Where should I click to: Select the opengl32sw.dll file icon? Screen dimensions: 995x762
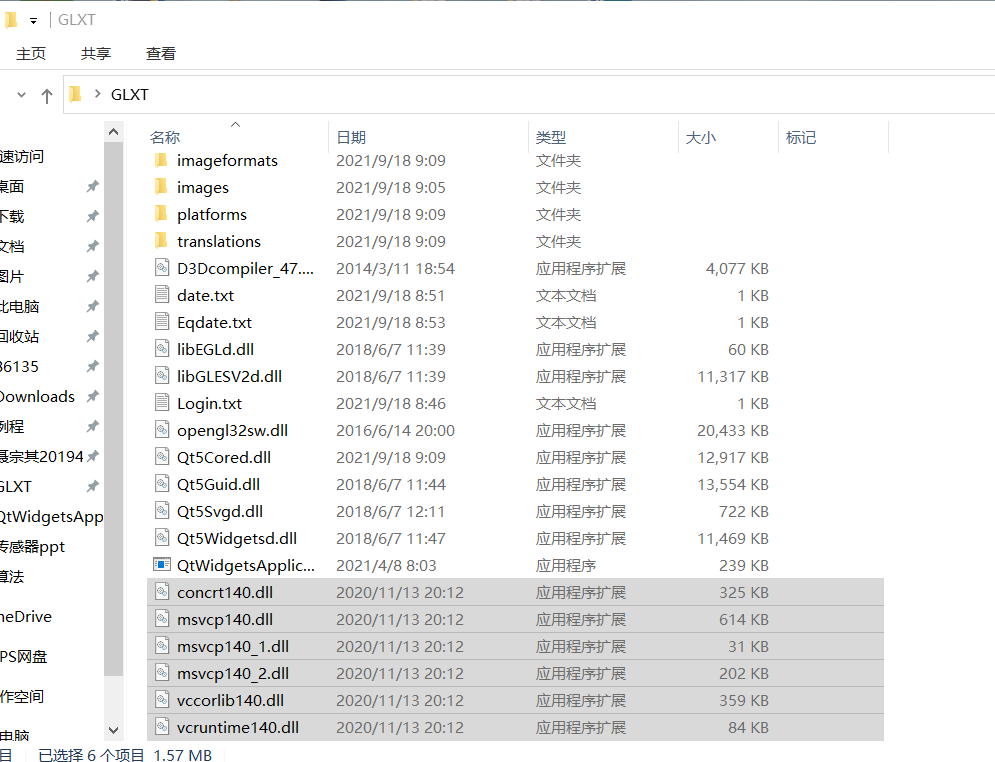coord(162,430)
